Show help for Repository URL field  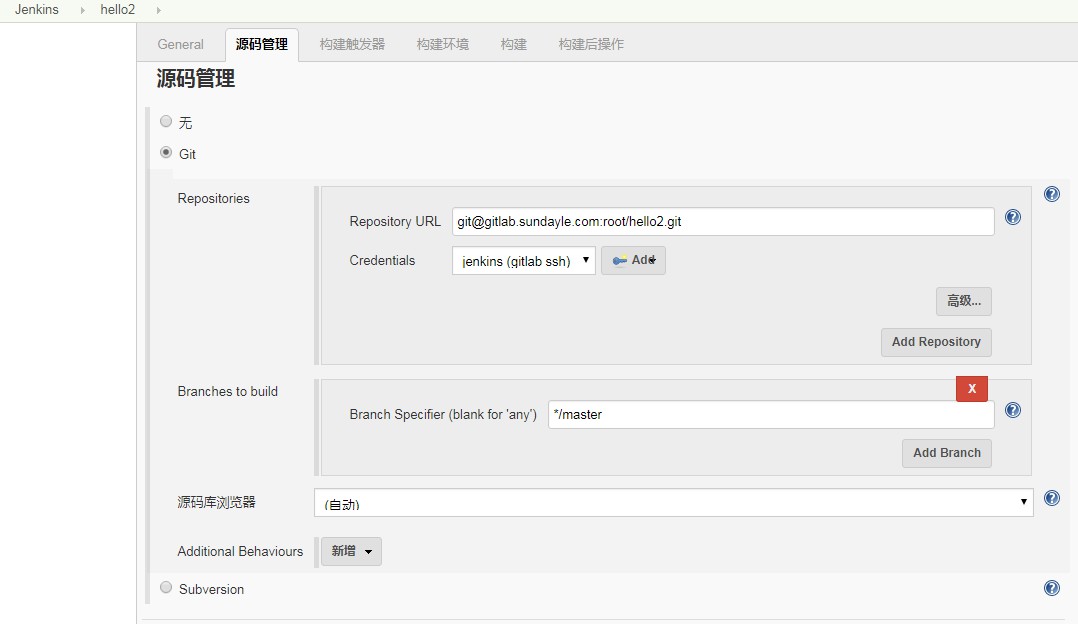(1012, 217)
